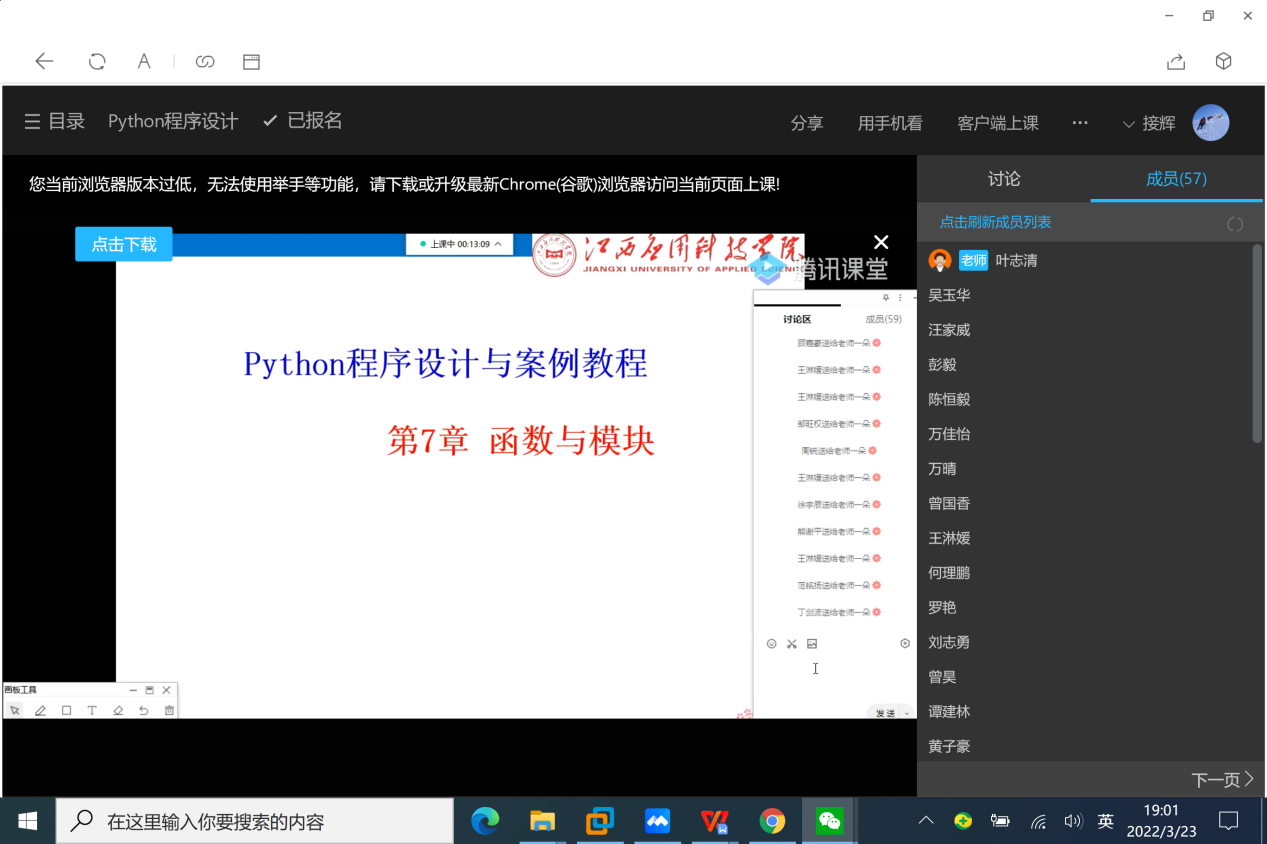Click the undo arrow in 画板工具
The height and width of the screenshot is (844, 1267).
pos(144,710)
